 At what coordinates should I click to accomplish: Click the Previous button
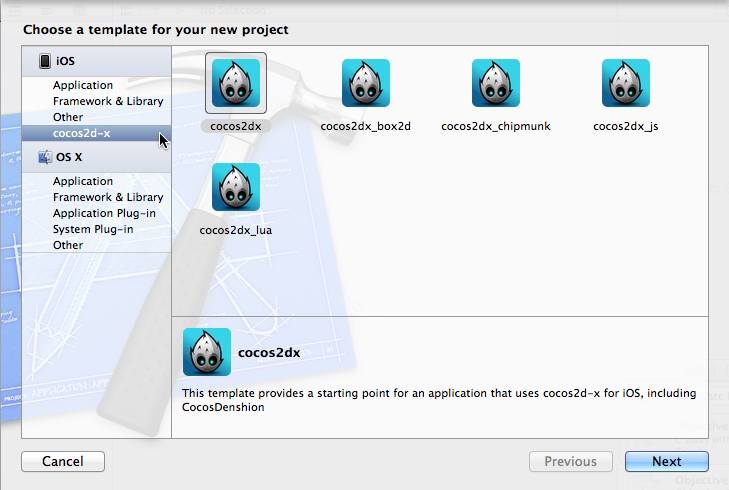[570, 461]
